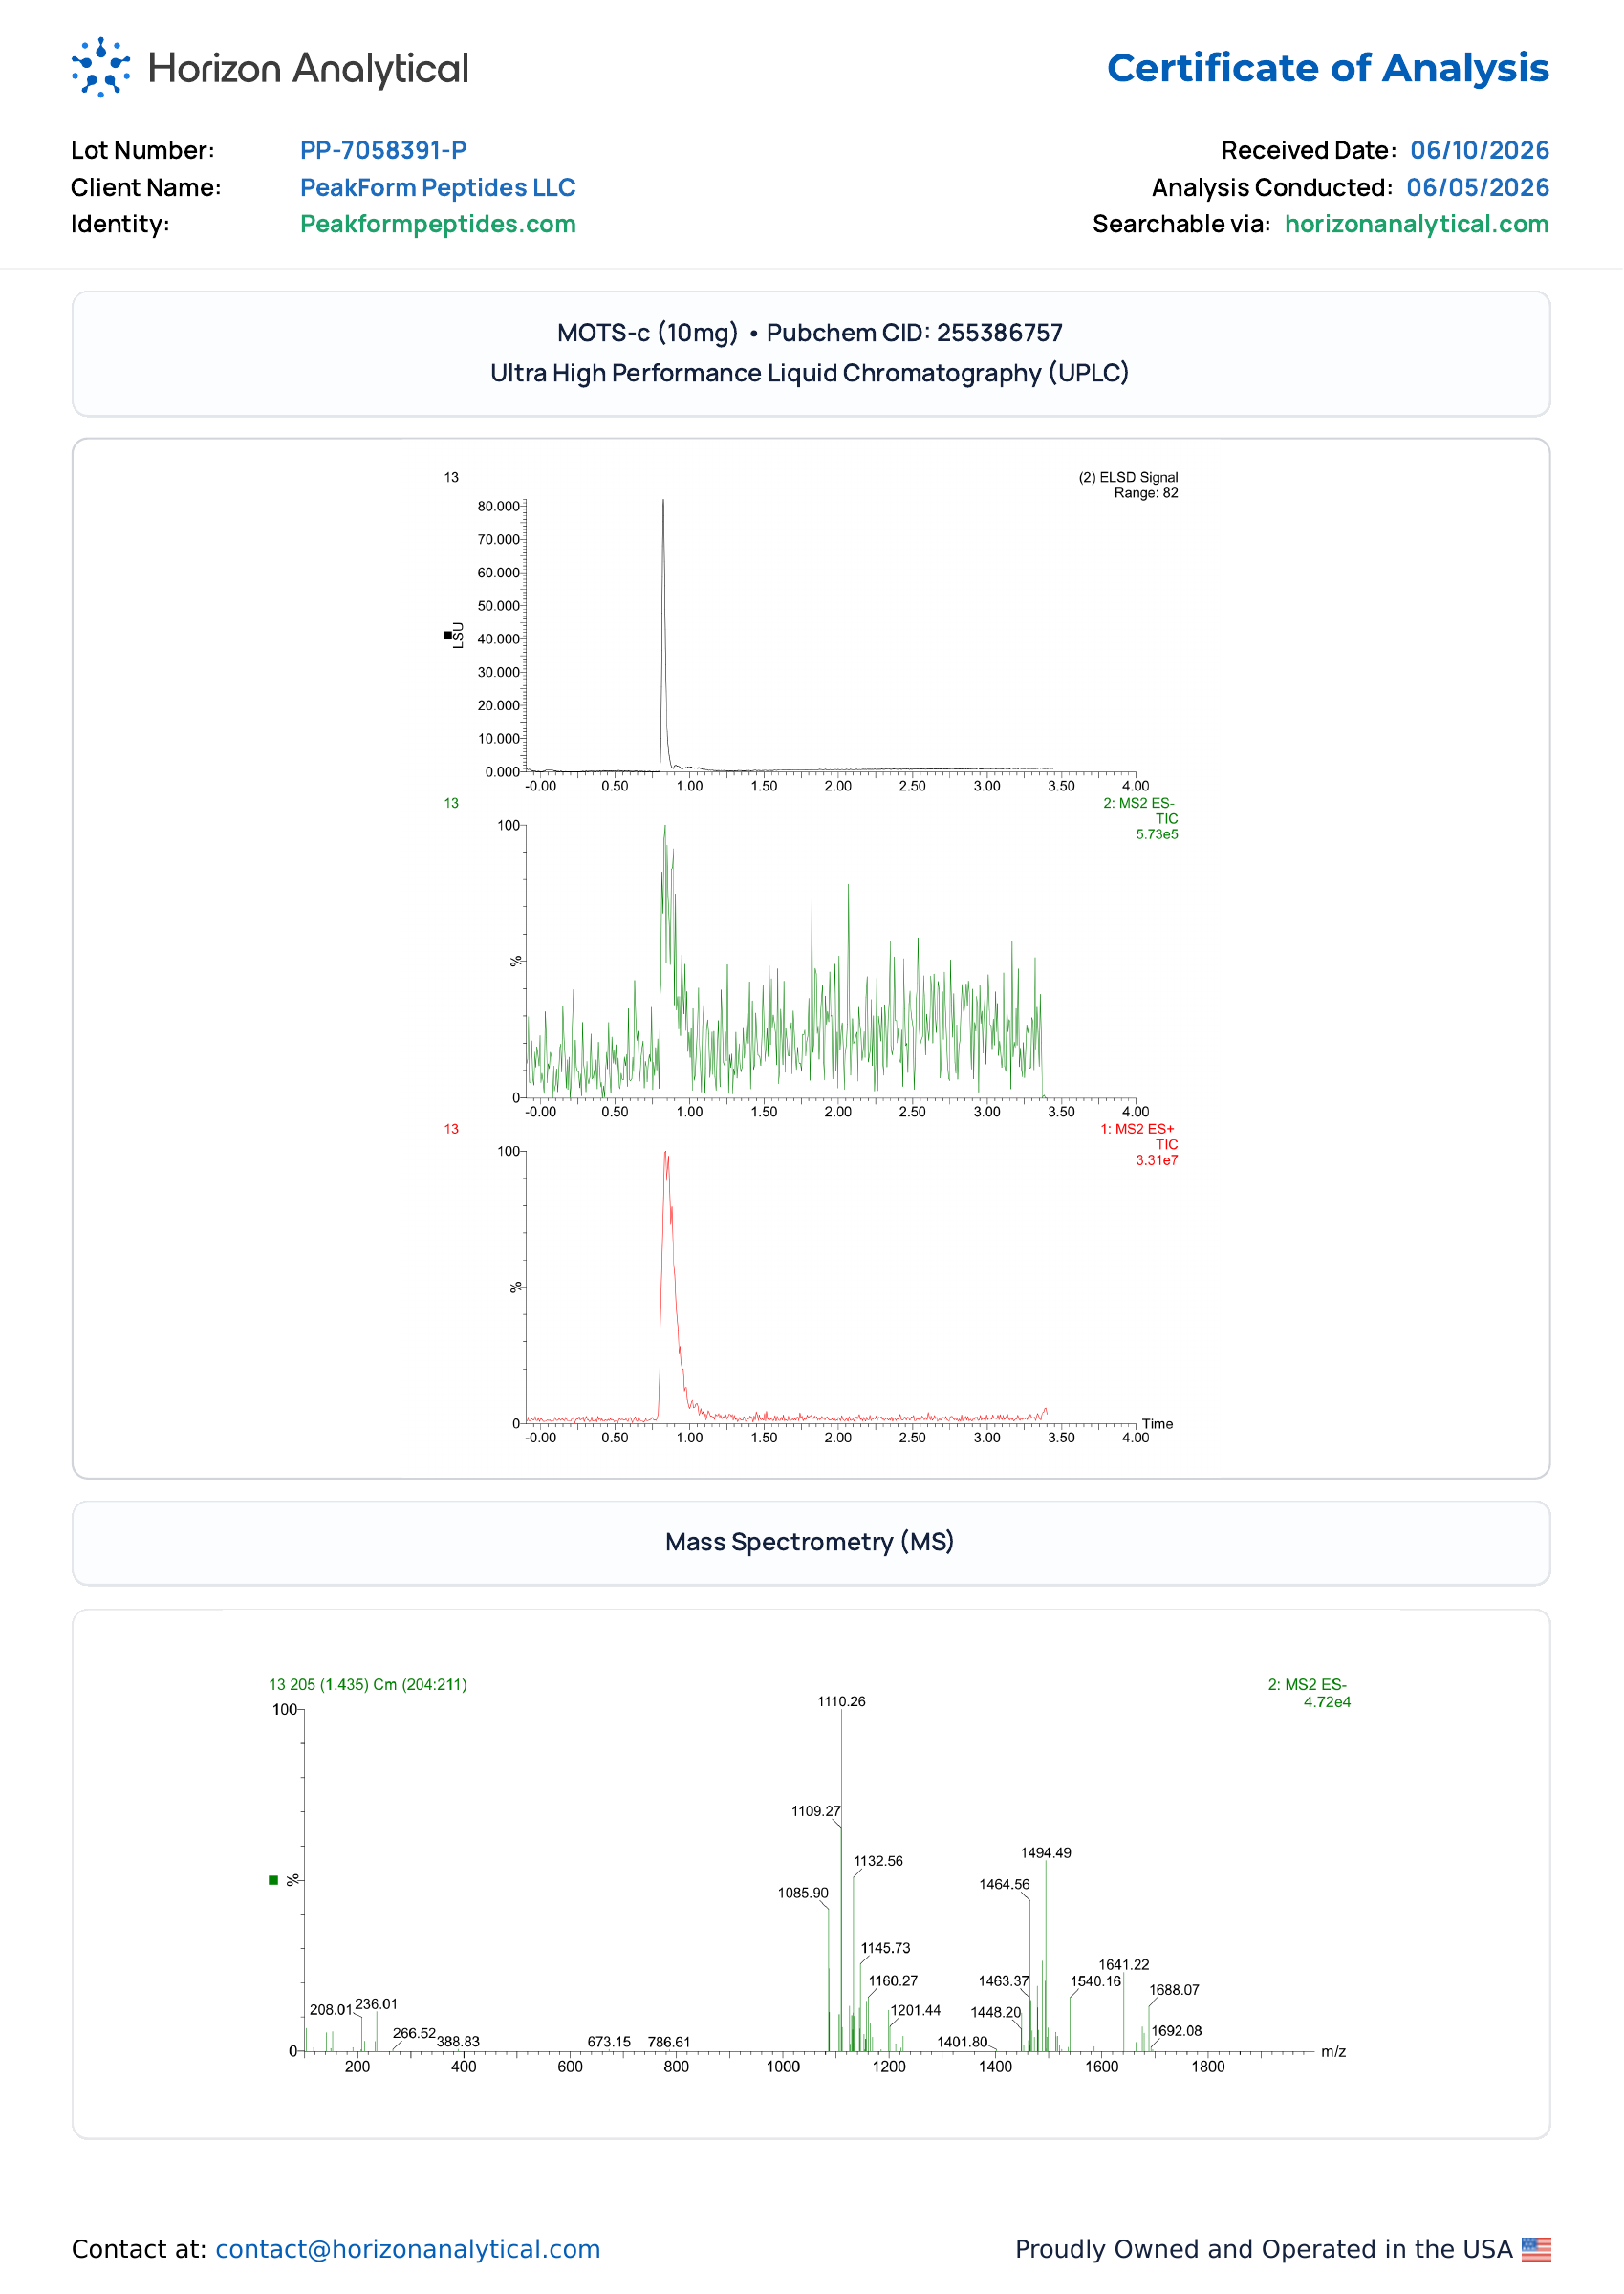Click the black square marker beside LSU axis
Screen dimensions: 1624x2294
[447, 635]
